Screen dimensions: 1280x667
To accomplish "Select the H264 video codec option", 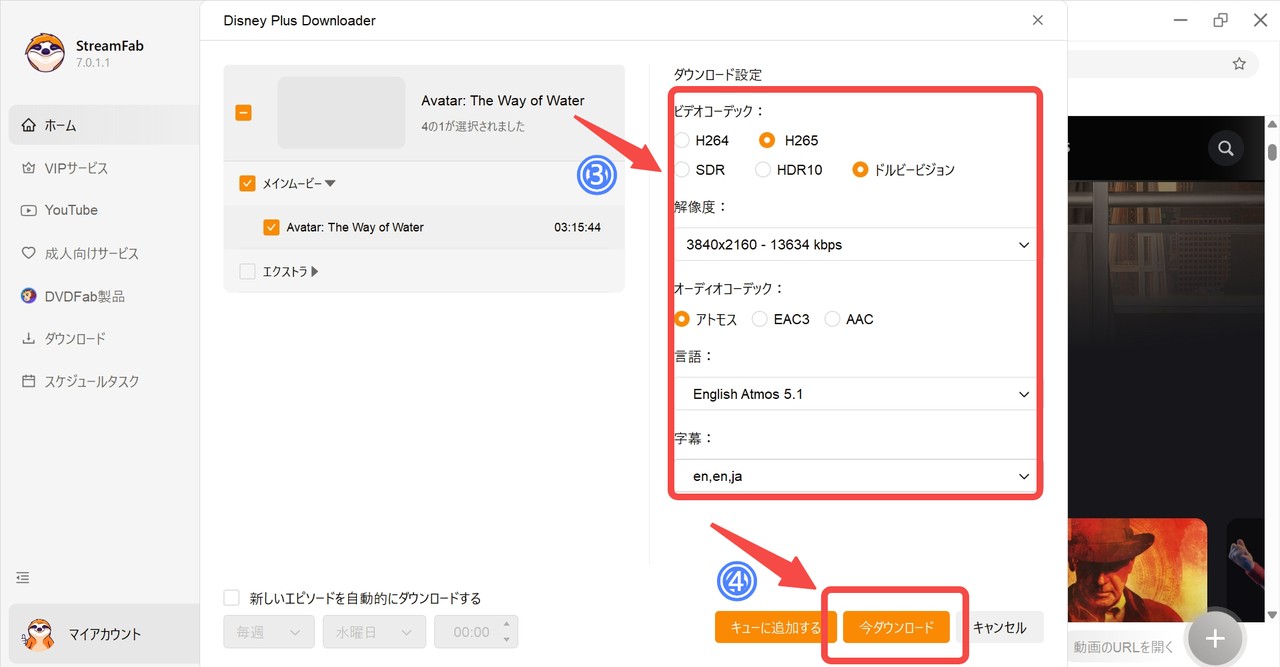I will pyautogui.click(x=683, y=140).
